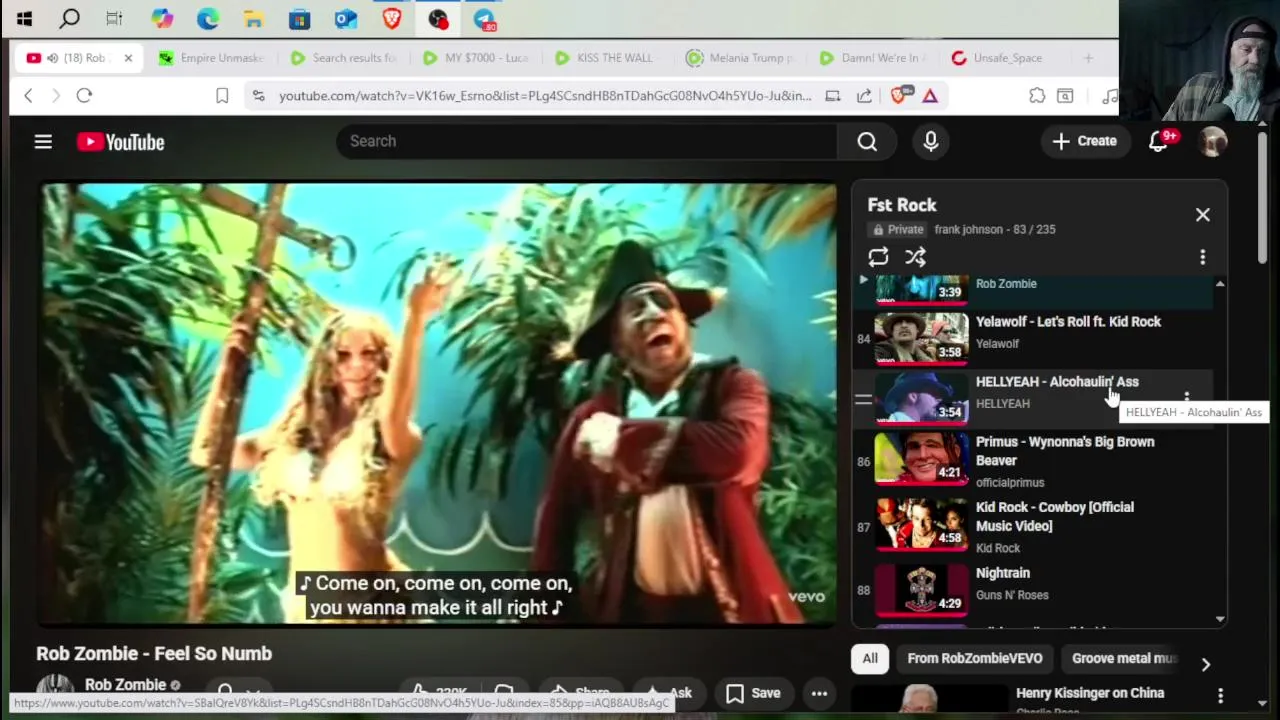Click the YouTube URL address bar

click(545, 96)
